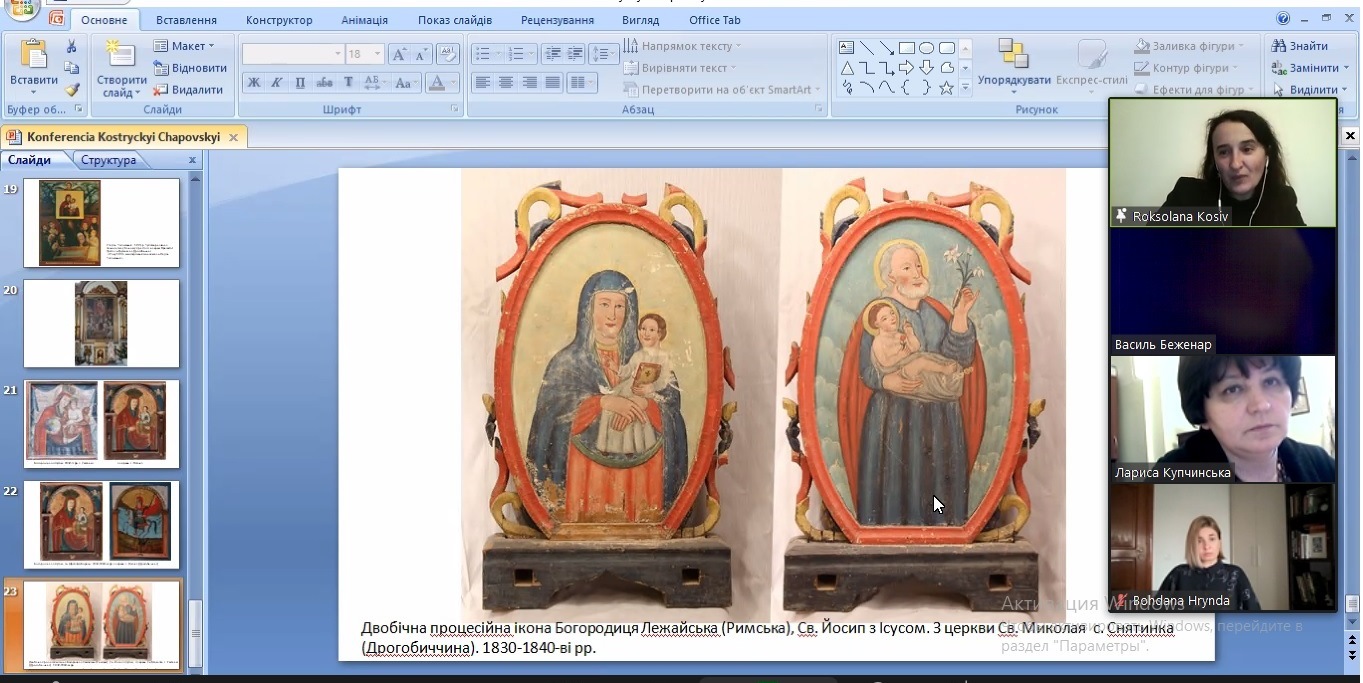The image size is (1363, 683).
Task: Select the triangle shape
Action: [x=846, y=68]
